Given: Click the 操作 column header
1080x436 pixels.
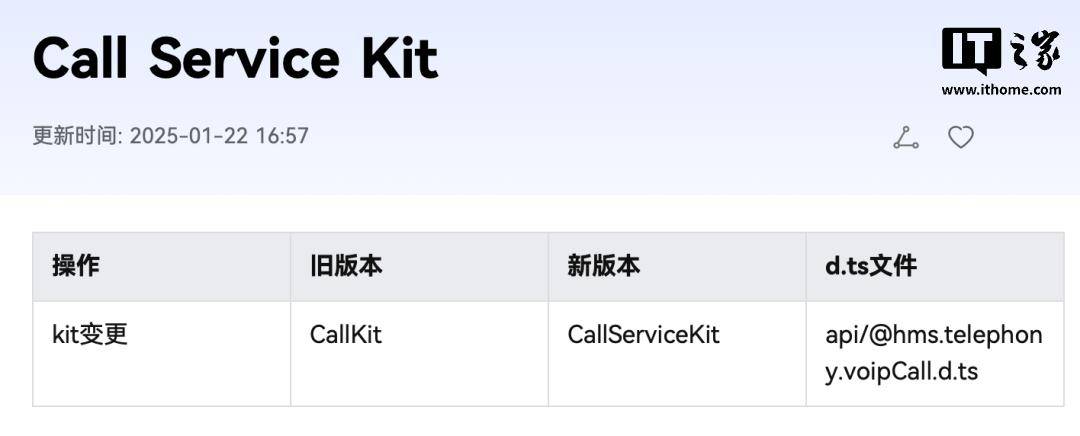Looking at the screenshot, I should [76, 266].
